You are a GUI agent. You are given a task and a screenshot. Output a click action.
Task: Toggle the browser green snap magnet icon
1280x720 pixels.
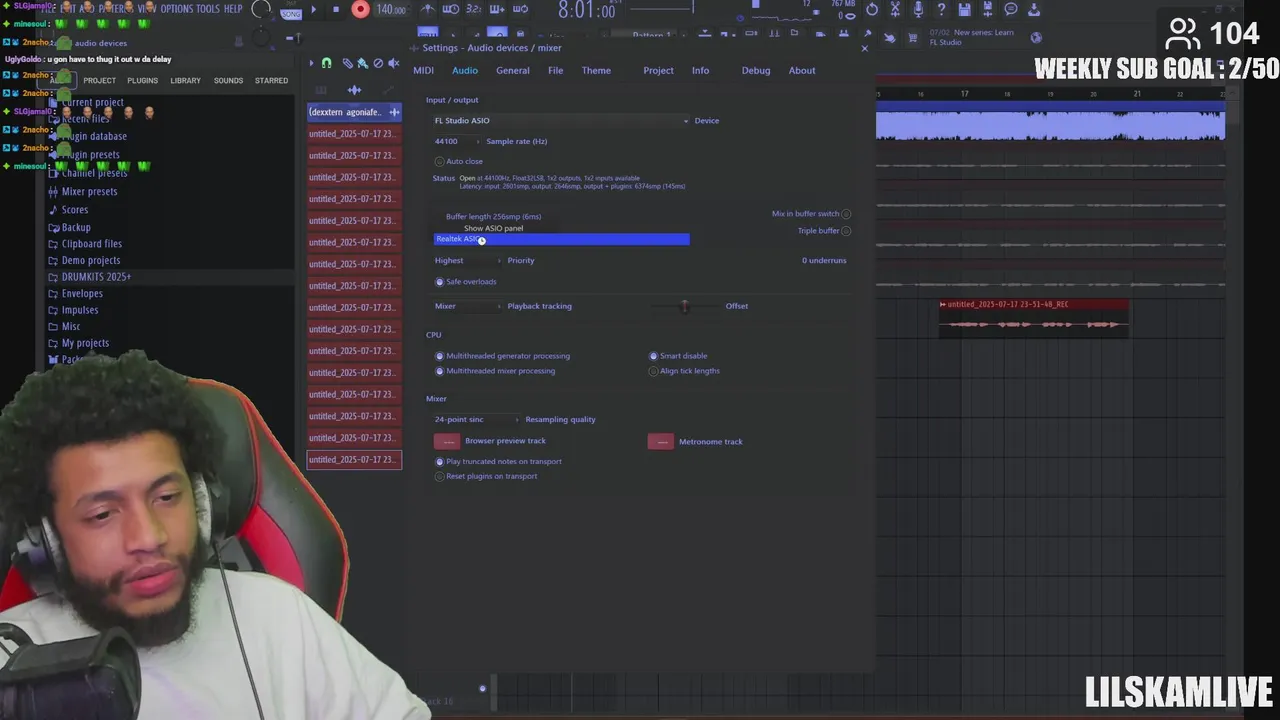click(x=327, y=63)
